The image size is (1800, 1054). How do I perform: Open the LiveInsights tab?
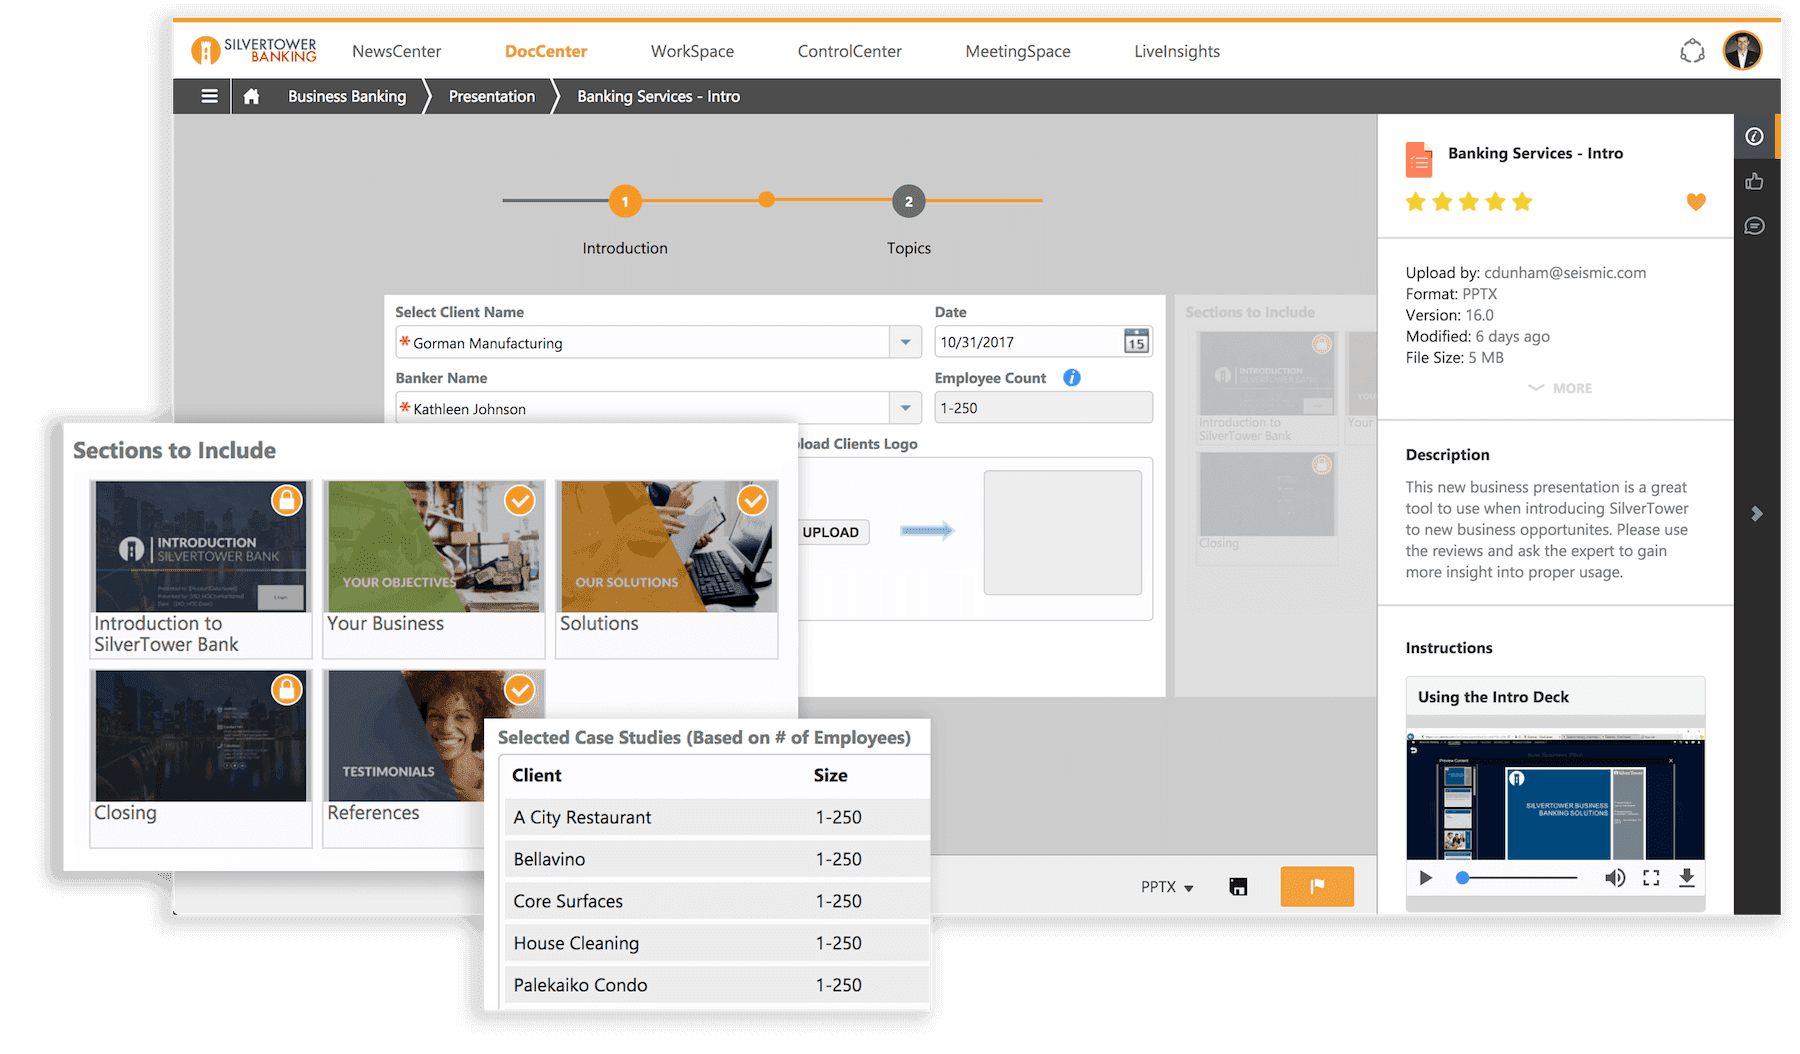pyautogui.click(x=1177, y=51)
